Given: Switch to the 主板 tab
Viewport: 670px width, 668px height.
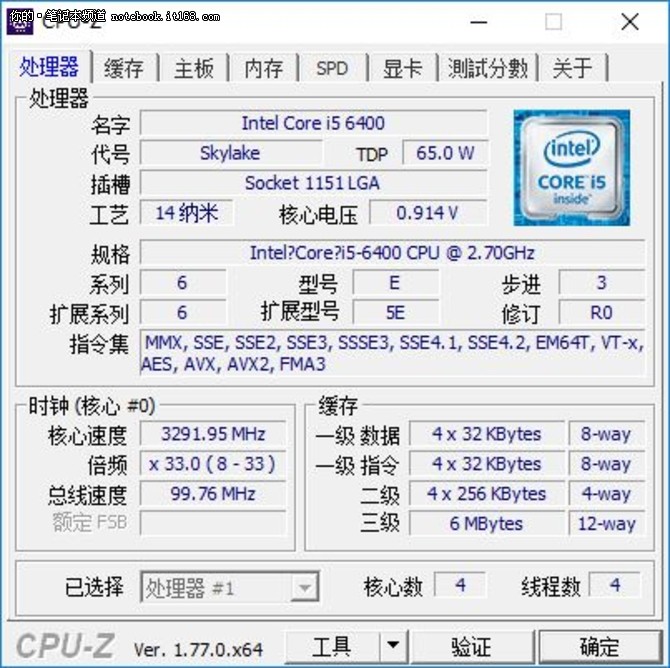Looking at the screenshot, I should point(194,68).
